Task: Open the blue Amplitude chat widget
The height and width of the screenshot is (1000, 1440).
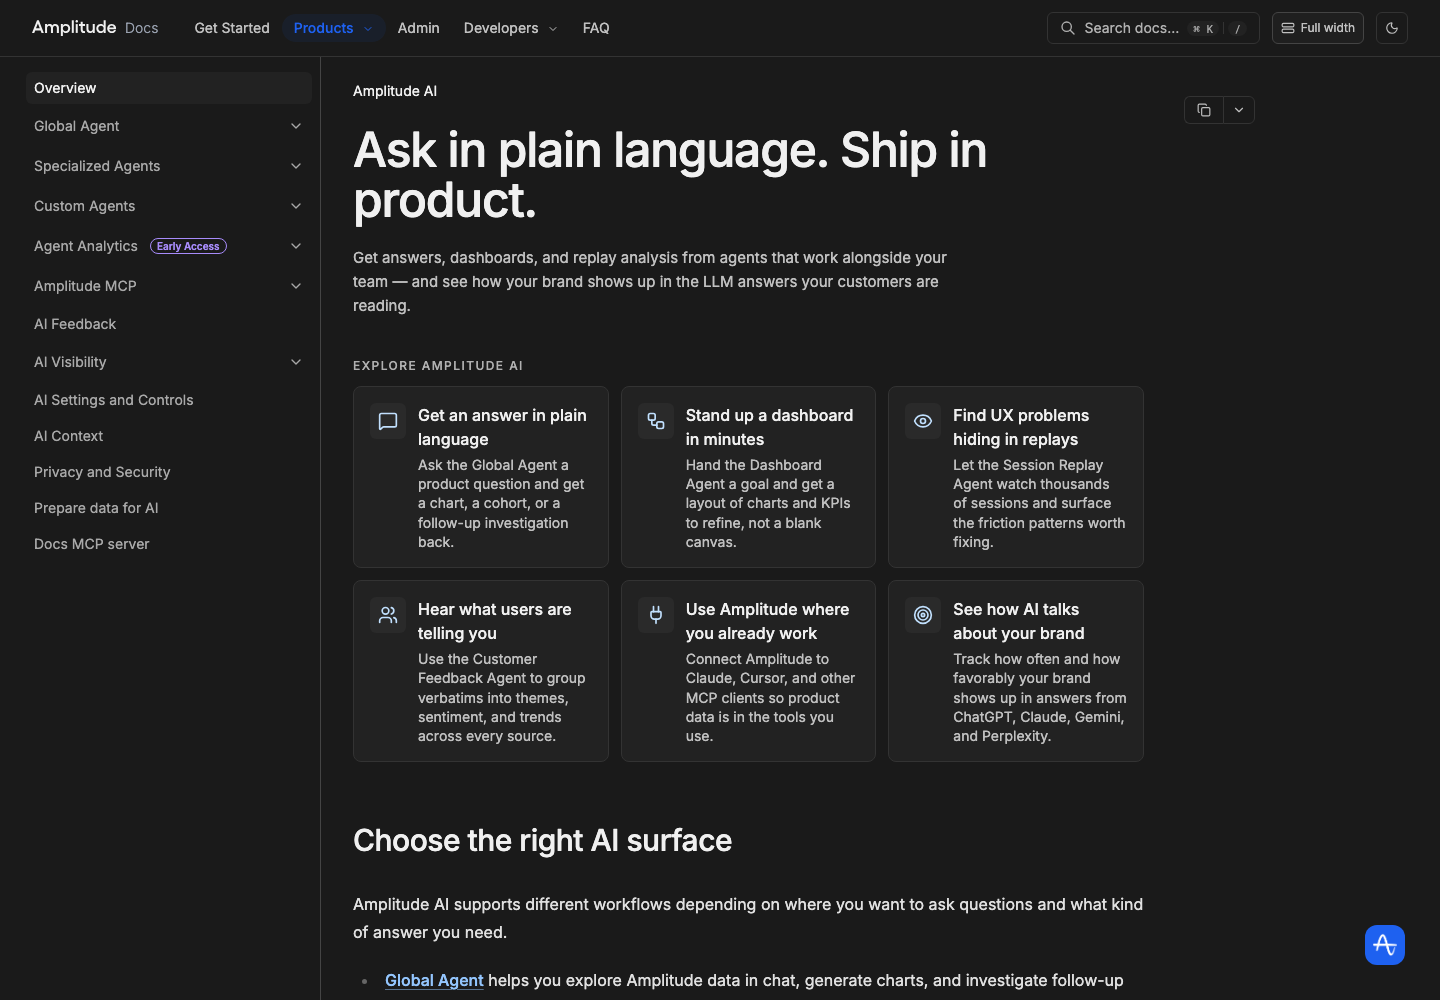Action: (1385, 945)
